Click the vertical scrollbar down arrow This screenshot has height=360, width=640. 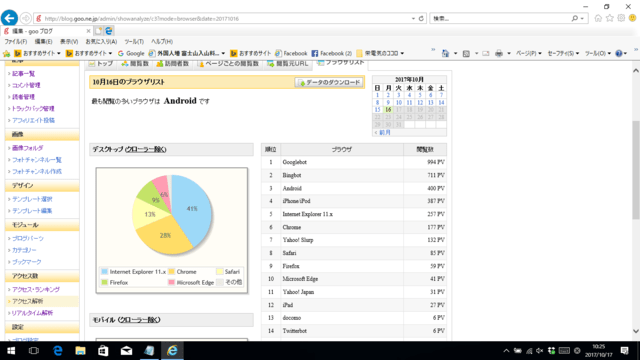[636, 331]
